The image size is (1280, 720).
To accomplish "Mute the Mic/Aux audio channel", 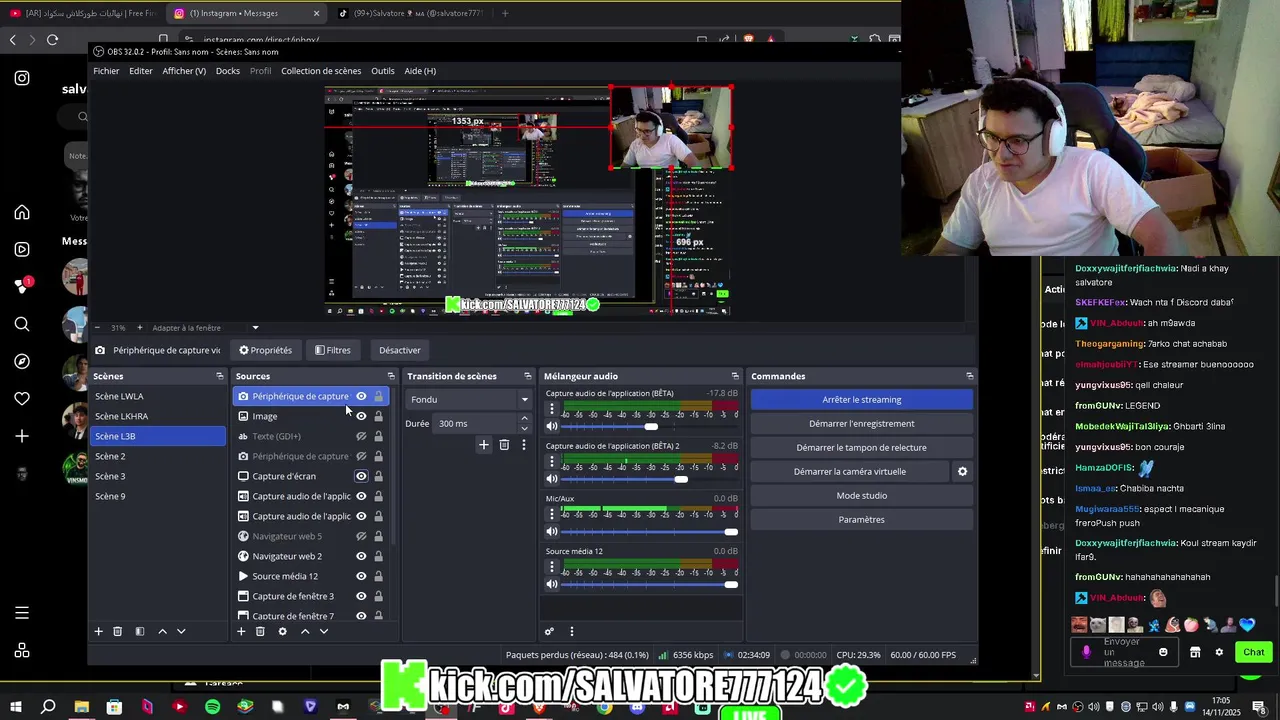I will click(x=551, y=532).
